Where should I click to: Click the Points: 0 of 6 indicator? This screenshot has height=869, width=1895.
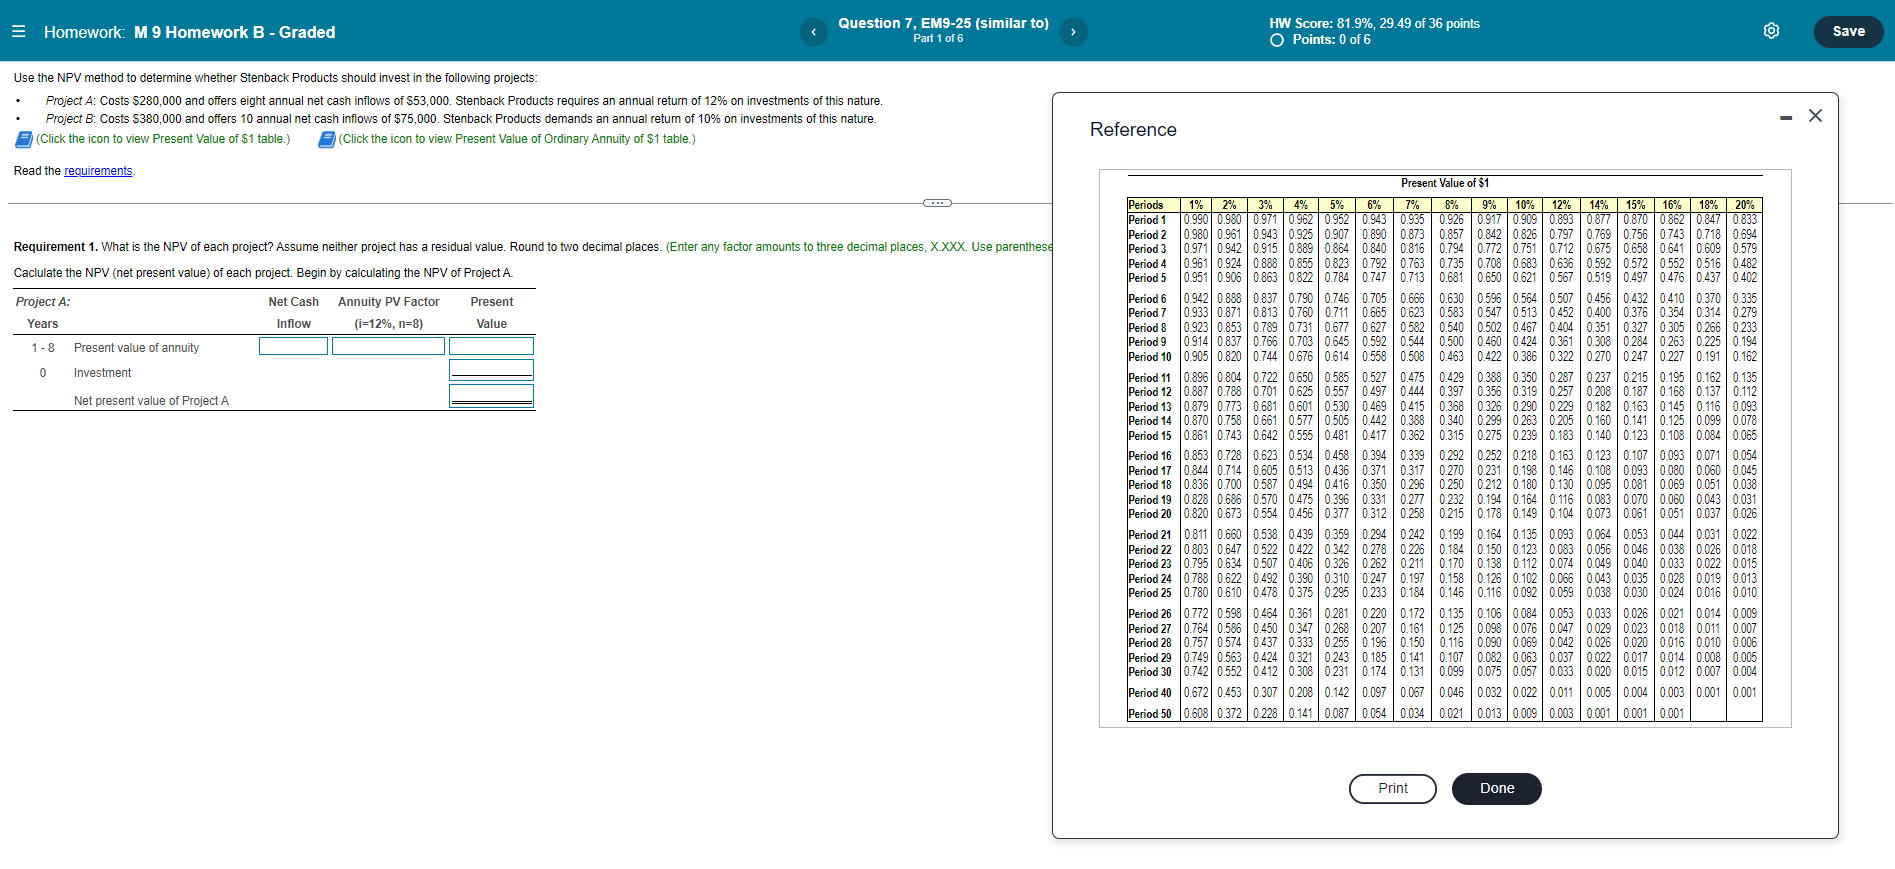pyautogui.click(x=1321, y=40)
